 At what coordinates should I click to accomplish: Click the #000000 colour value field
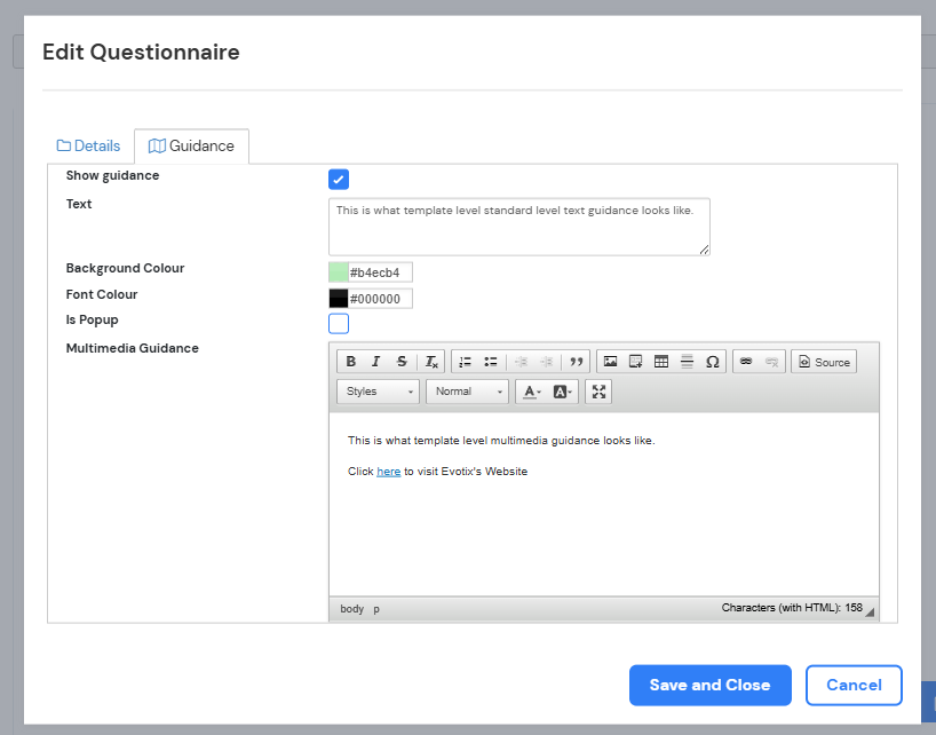click(380, 299)
